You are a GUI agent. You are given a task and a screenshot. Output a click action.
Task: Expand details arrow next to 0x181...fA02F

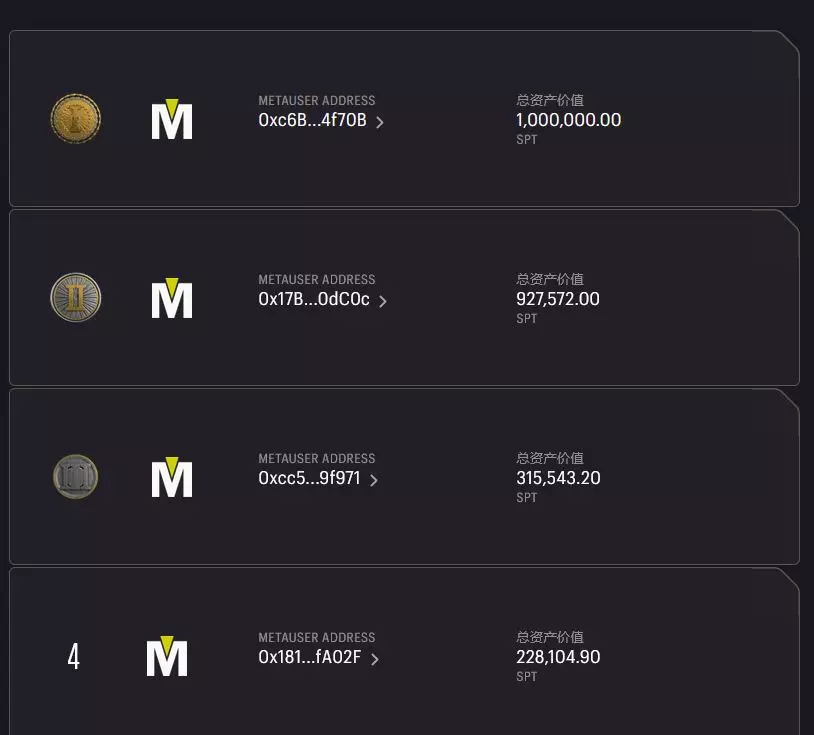click(x=375, y=659)
